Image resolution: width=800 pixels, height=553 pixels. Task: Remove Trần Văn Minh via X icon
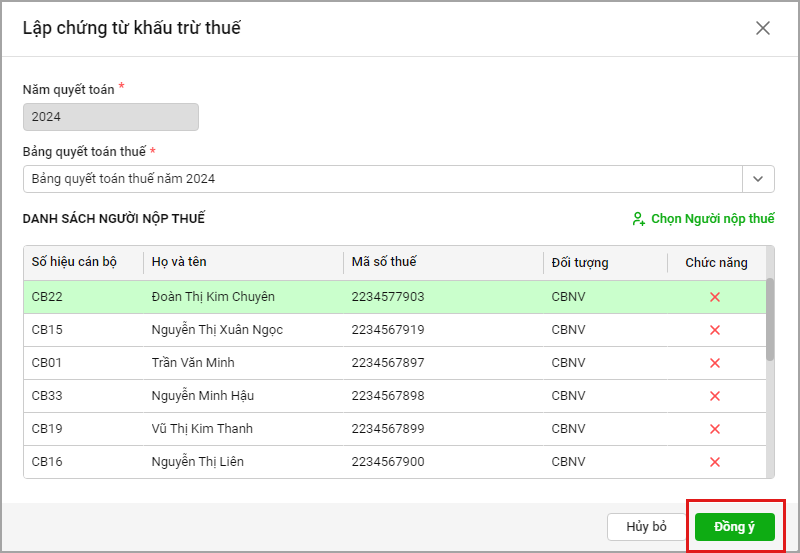coord(715,363)
